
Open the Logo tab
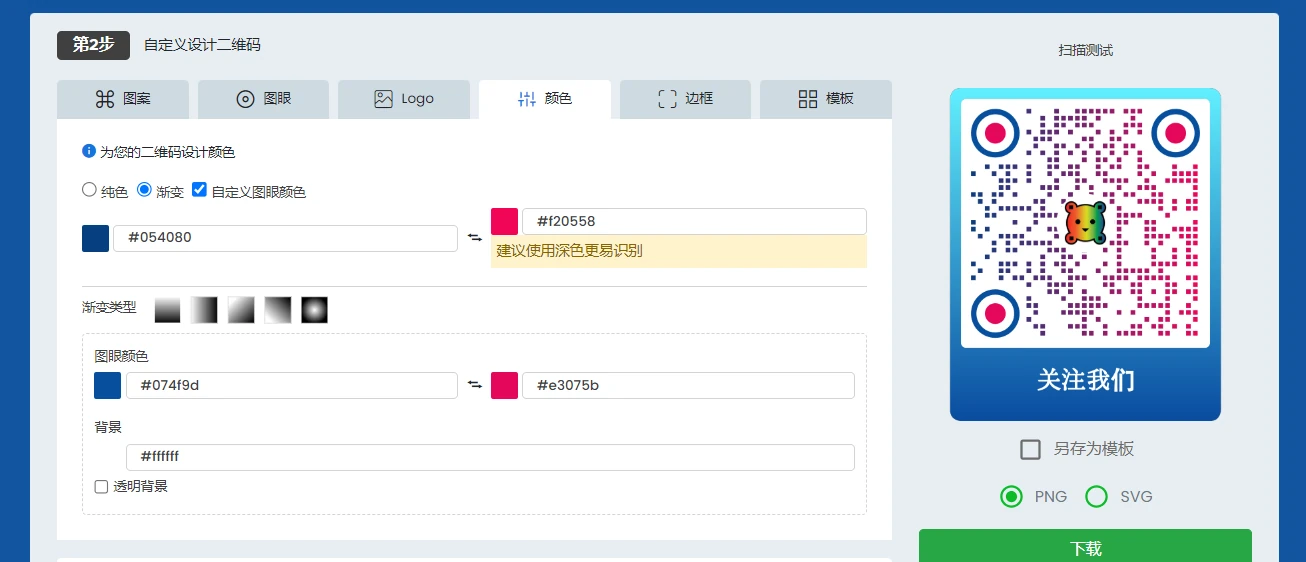(404, 99)
